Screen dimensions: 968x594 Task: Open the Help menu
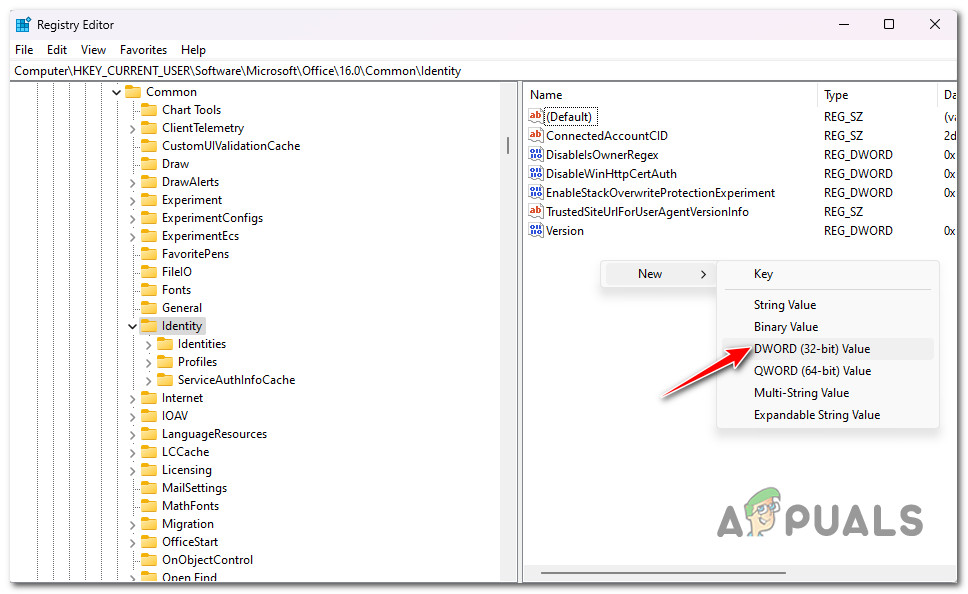tap(193, 50)
